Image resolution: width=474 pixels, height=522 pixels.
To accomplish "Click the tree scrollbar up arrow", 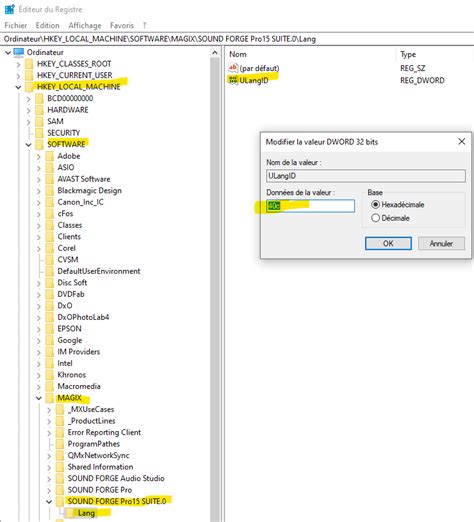I will 215,53.
